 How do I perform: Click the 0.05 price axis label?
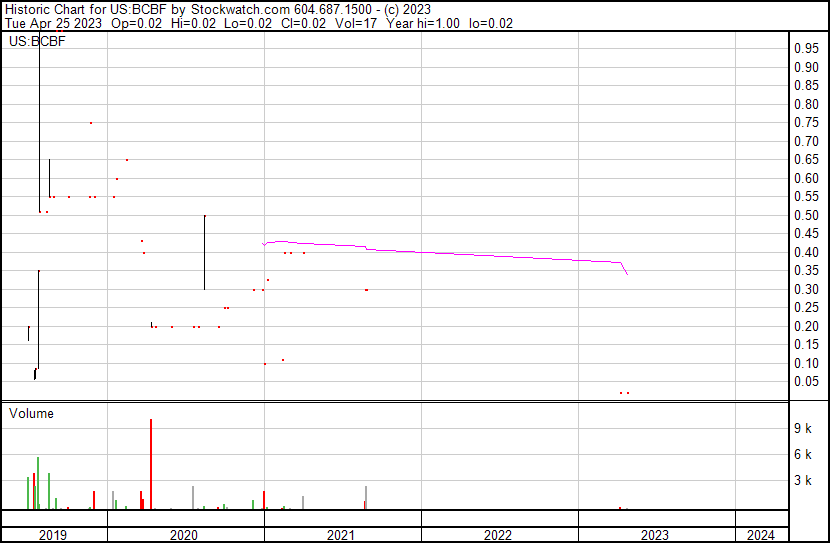click(806, 382)
